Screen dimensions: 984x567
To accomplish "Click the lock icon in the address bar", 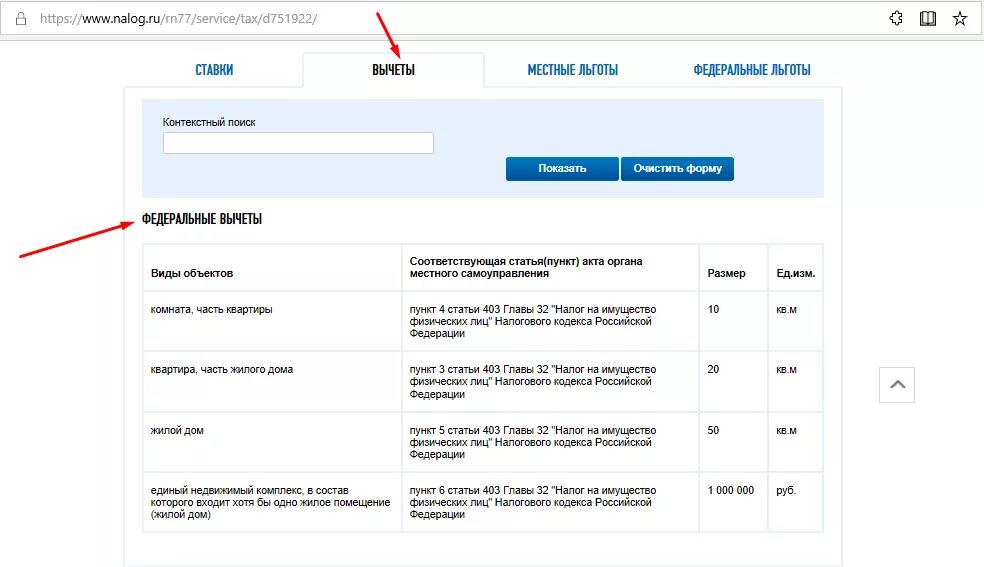I will point(21,18).
